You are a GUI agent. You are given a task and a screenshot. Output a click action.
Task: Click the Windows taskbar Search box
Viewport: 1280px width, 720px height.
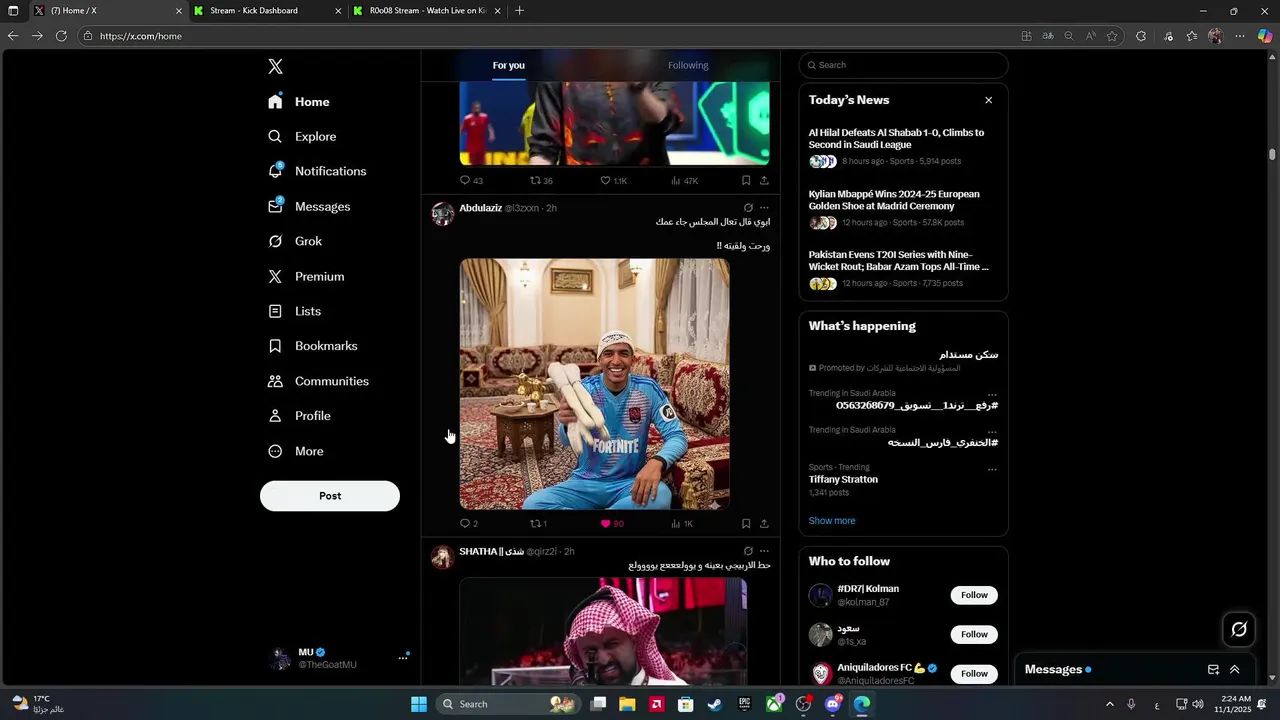pyautogui.click(x=508, y=704)
